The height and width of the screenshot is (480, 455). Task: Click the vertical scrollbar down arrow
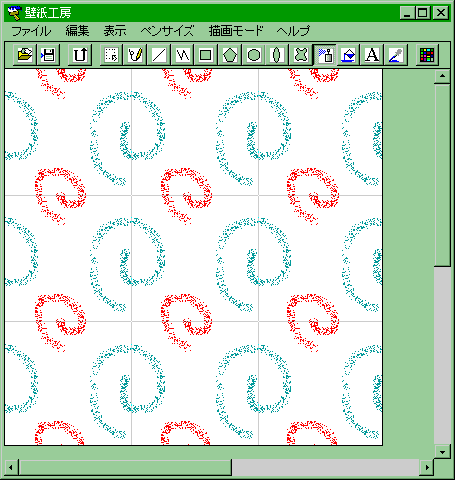pyautogui.click(x=442, y=452)
